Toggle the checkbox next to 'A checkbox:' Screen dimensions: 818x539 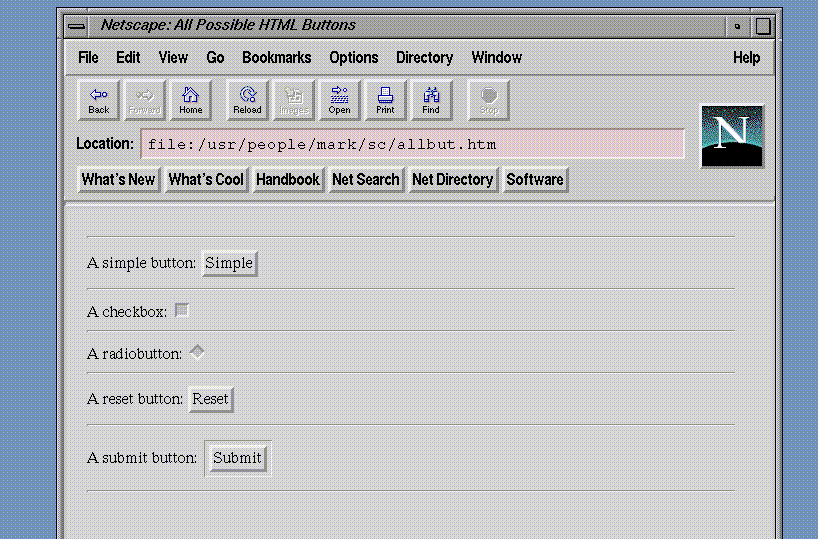[x=182, y=311]
